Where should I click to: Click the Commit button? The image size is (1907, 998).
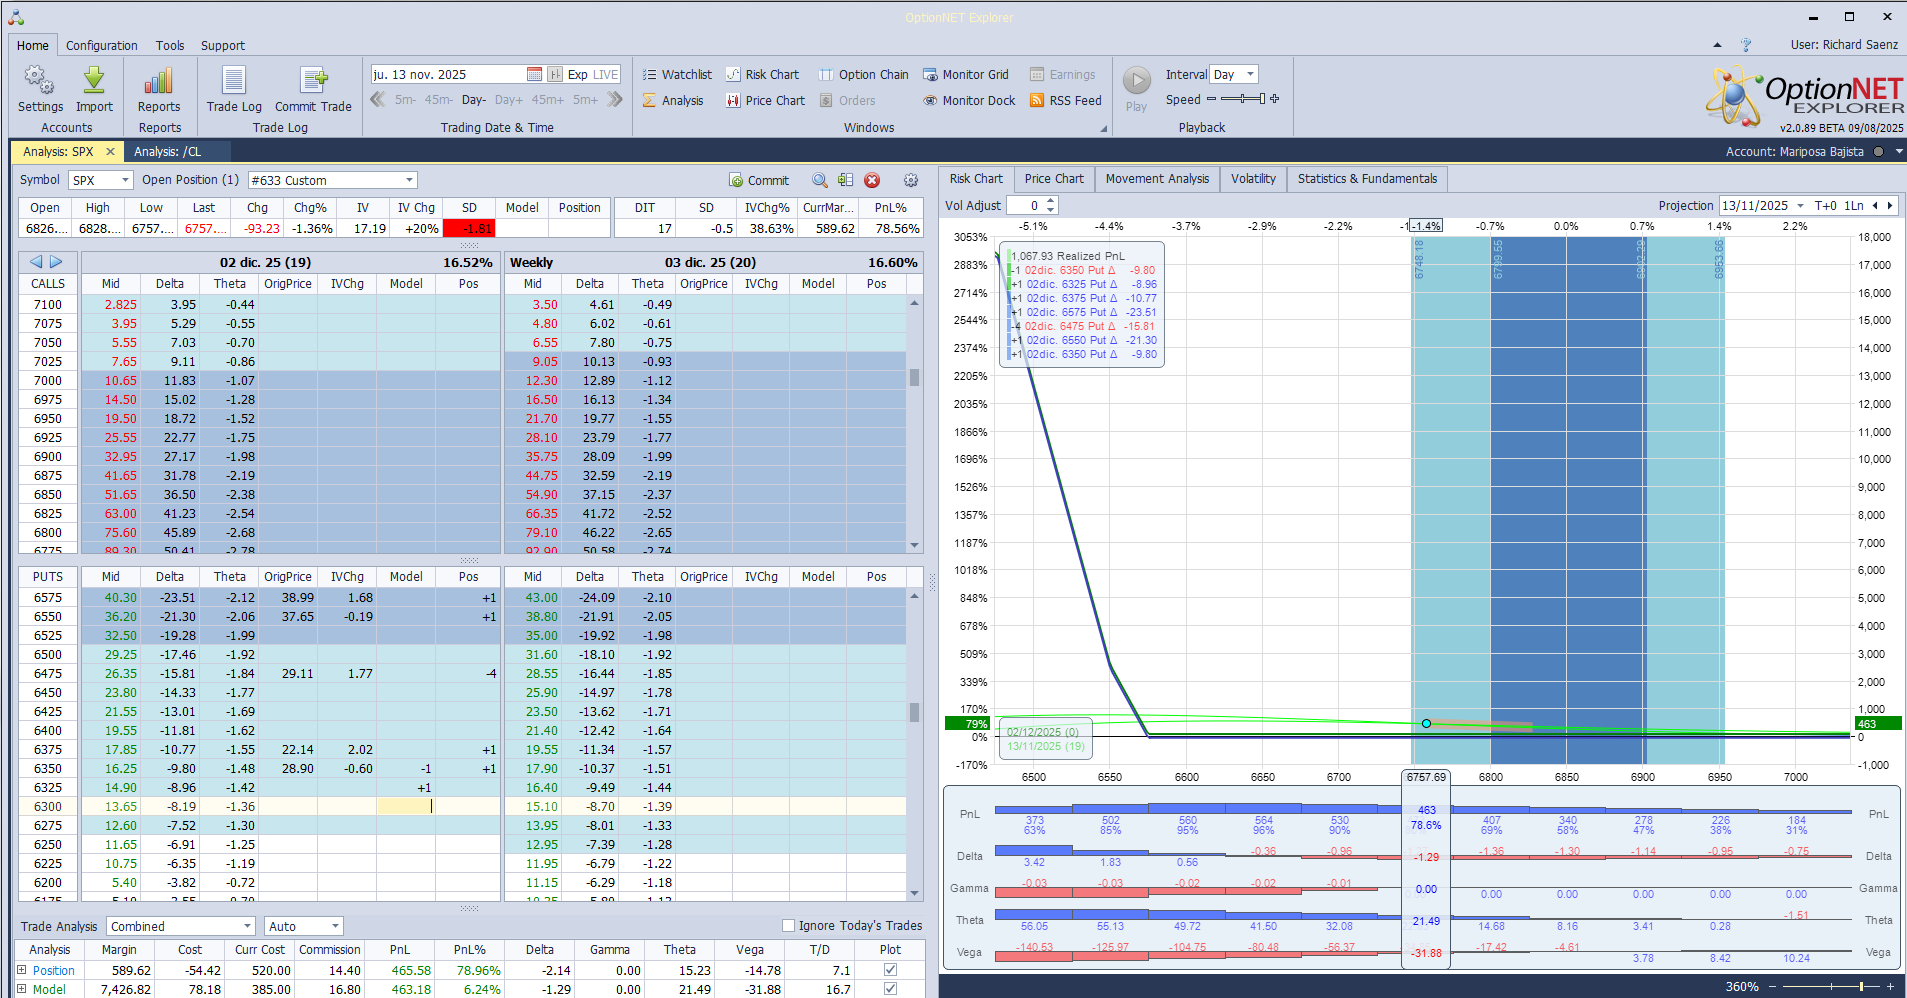click(759, 181)
